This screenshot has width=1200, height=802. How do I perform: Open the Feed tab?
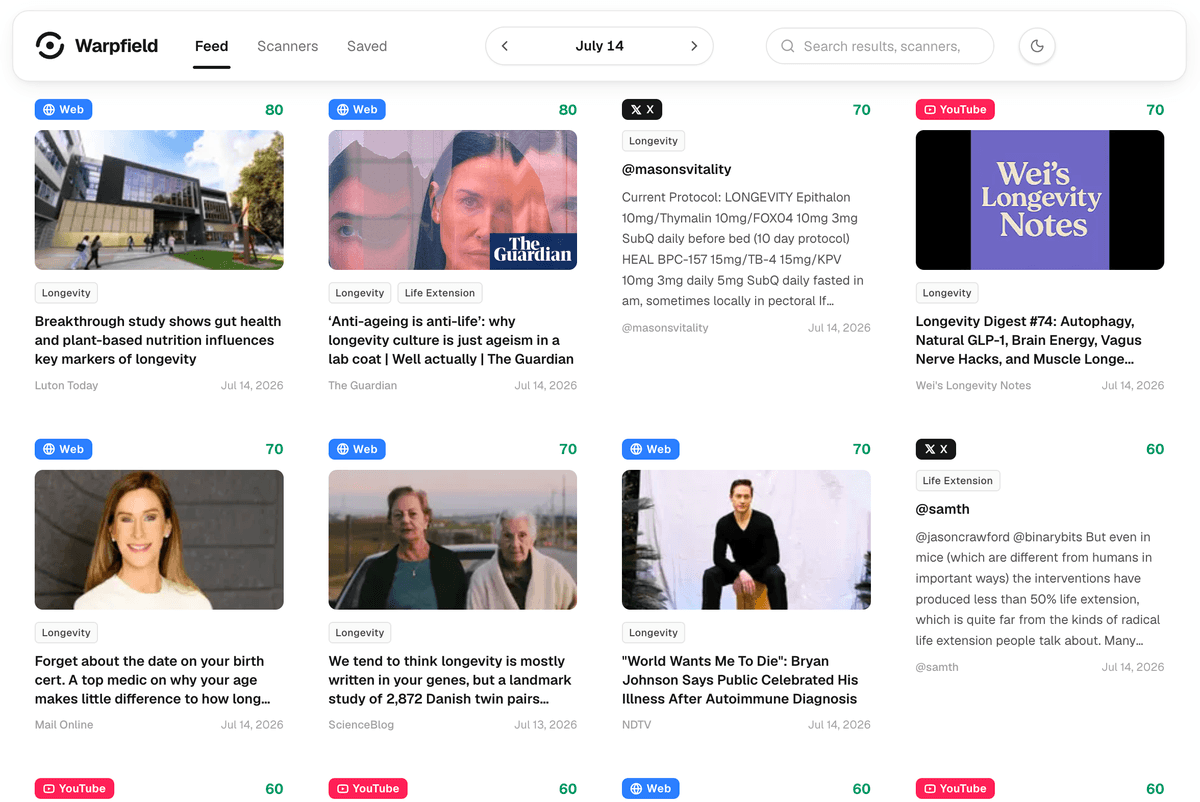(212, 46)
